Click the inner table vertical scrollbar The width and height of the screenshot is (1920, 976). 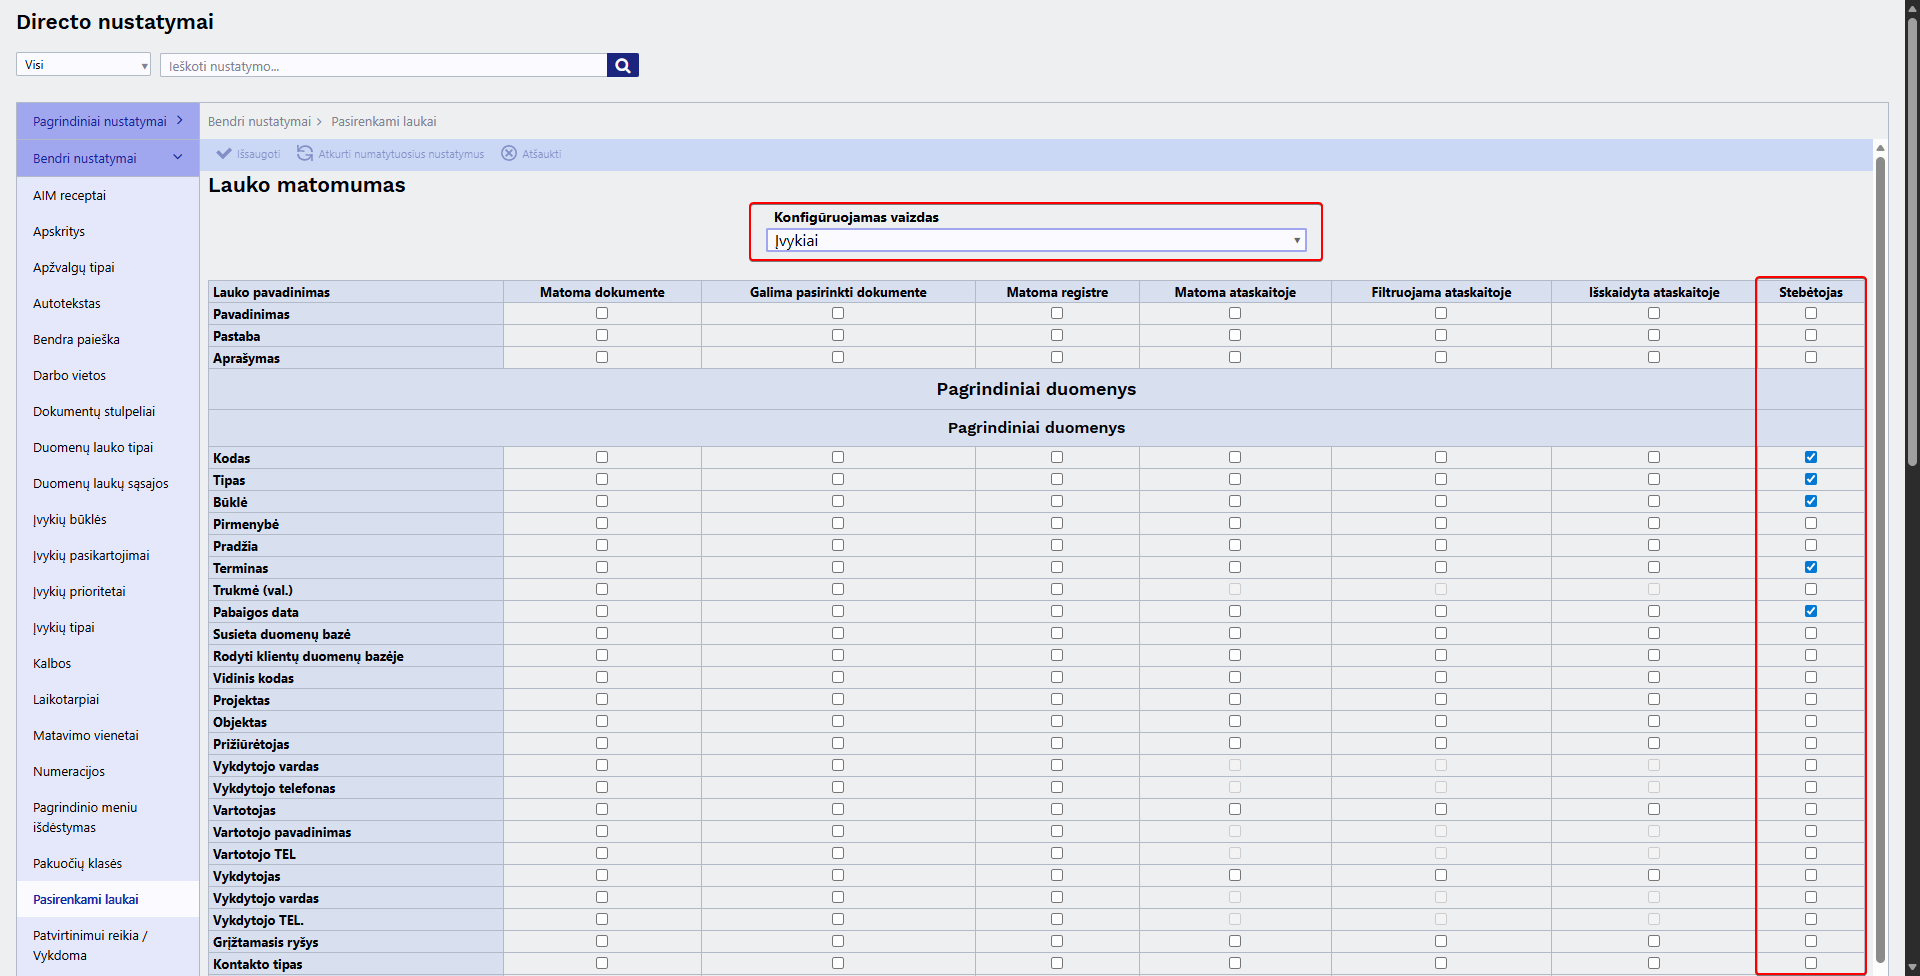(x=1880, y=560)
